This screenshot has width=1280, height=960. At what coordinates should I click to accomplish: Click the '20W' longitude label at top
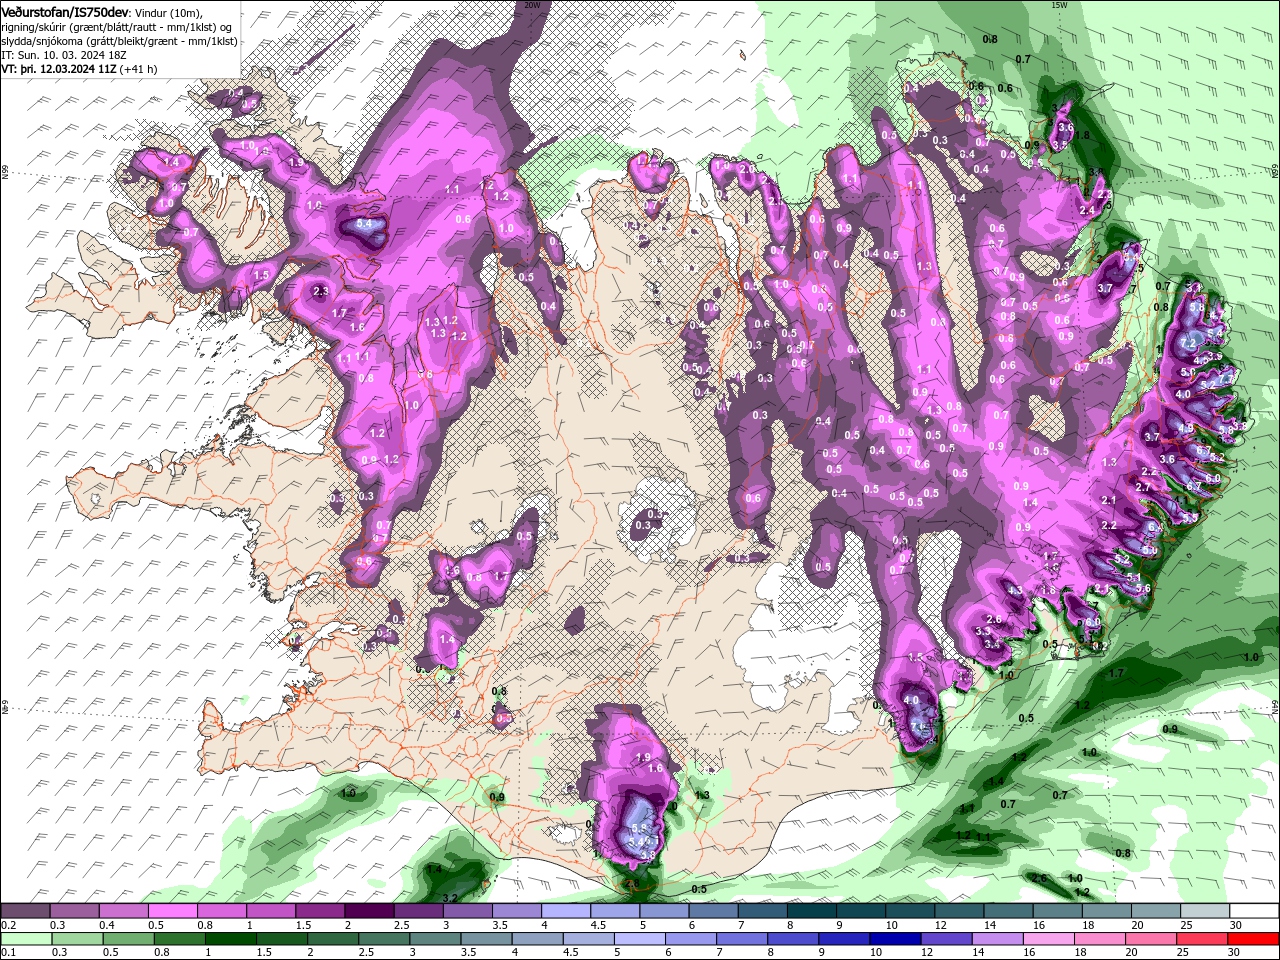pyautogui.click(x=532, y=5)
